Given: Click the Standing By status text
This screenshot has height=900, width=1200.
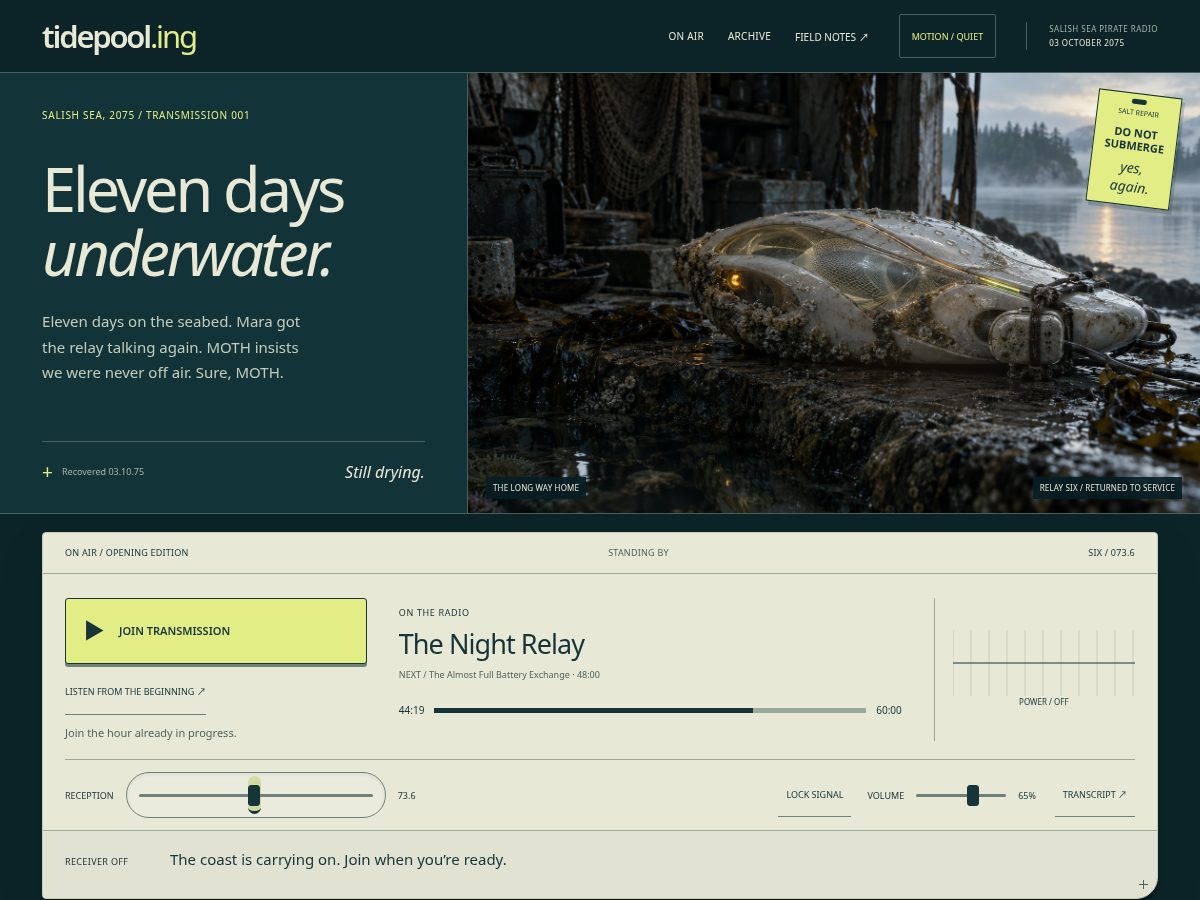Looking at the screenshot, I should pyautogui.click(x=638, y=553).
